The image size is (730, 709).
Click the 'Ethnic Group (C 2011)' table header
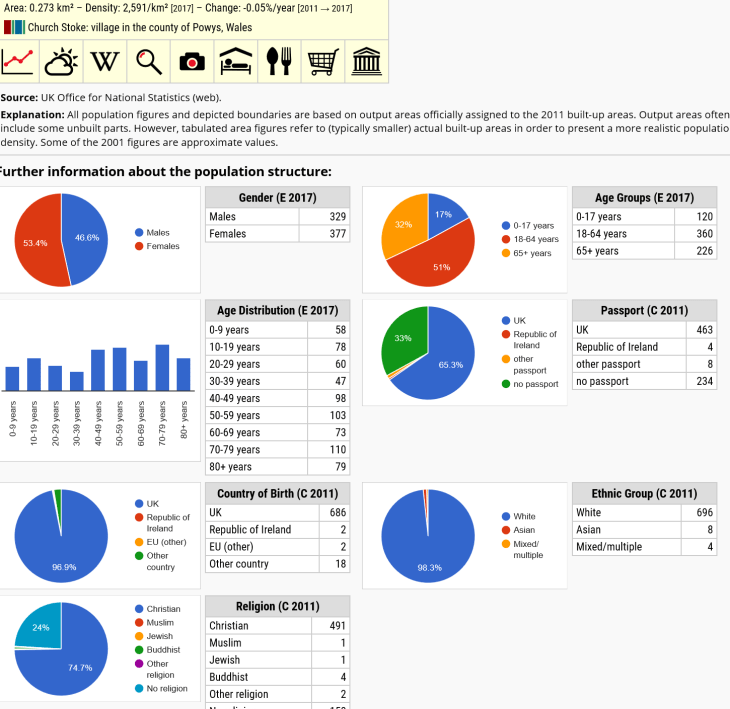tap(644, 494)
